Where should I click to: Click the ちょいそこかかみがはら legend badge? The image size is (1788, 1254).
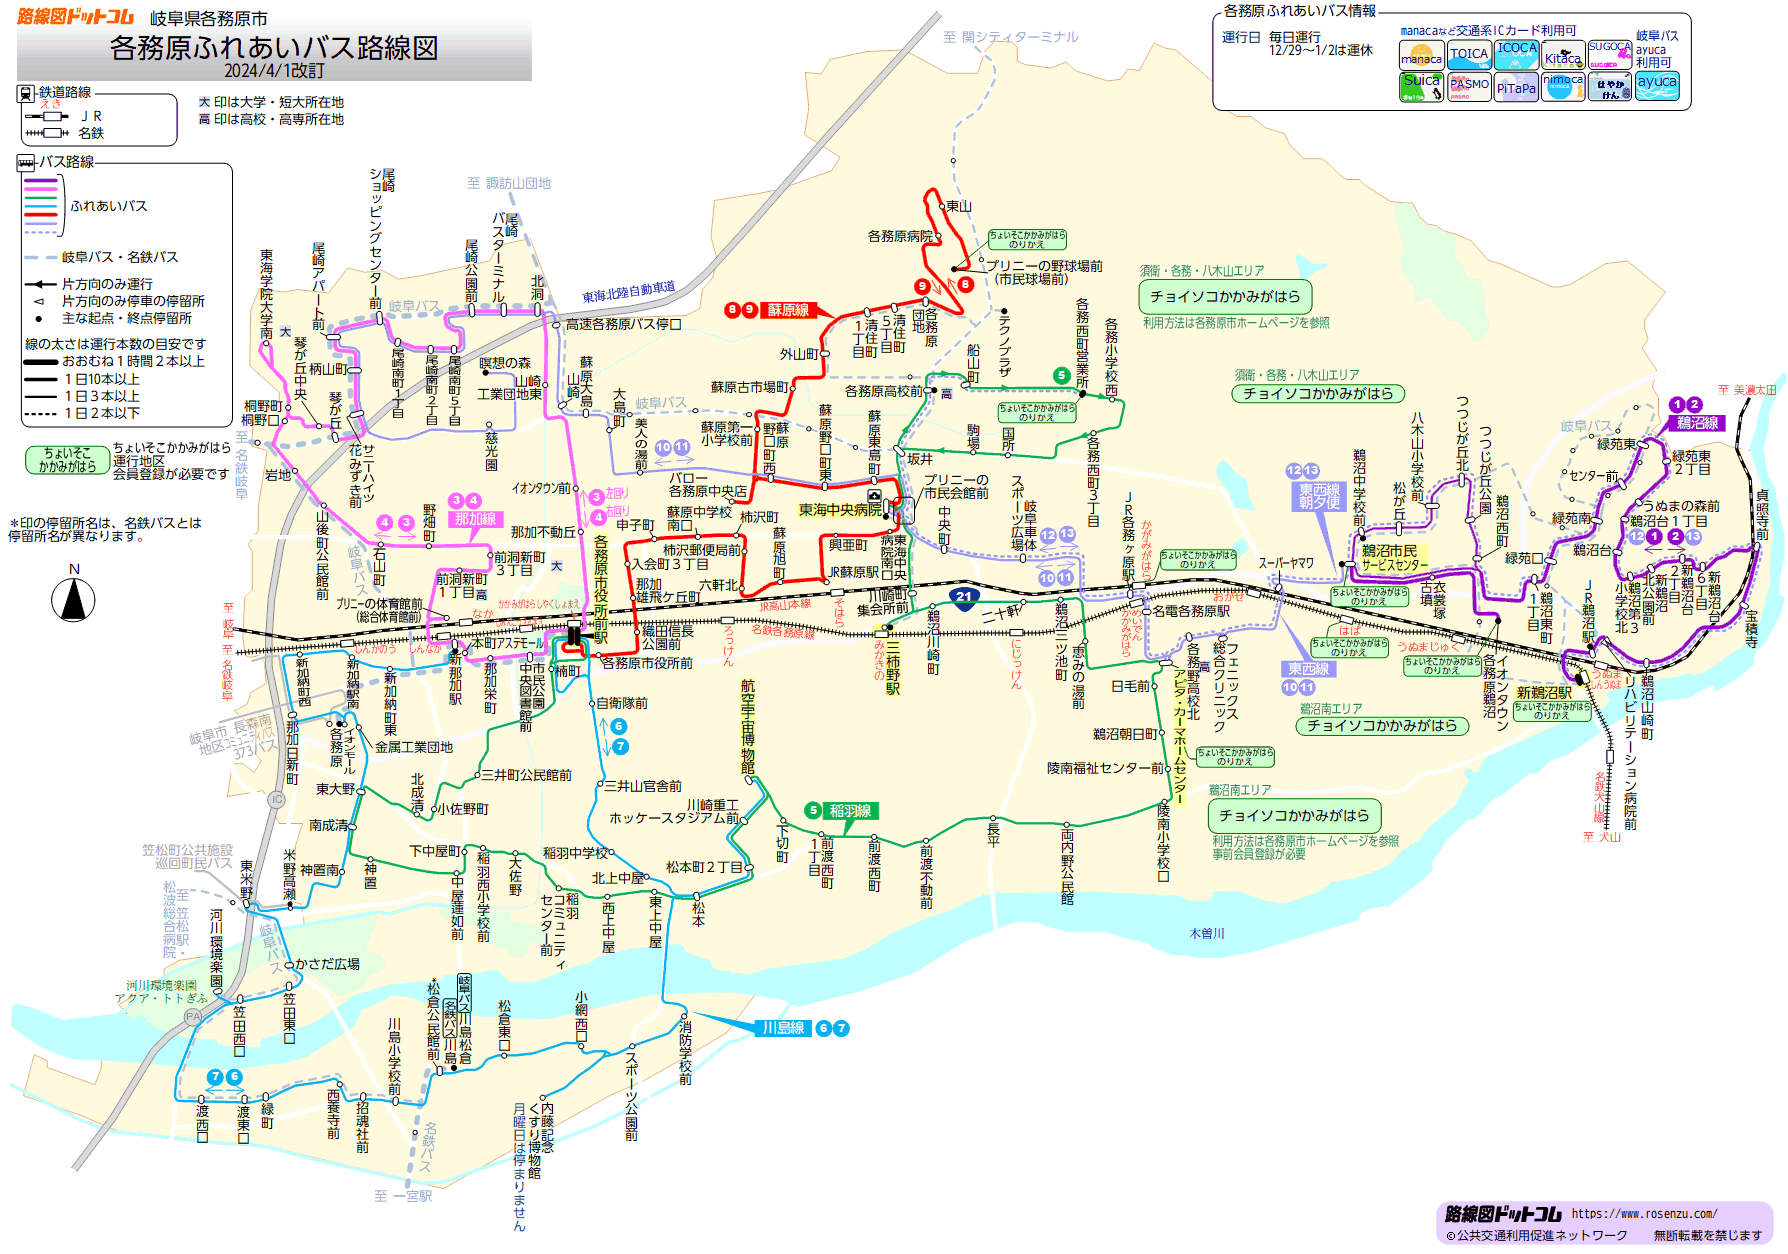click(x=68, y=460)
